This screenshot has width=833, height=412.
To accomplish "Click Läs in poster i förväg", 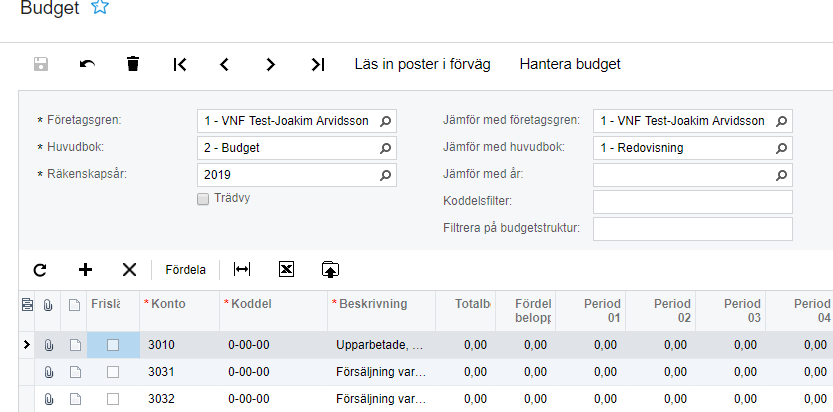I will tap(422, 64).
